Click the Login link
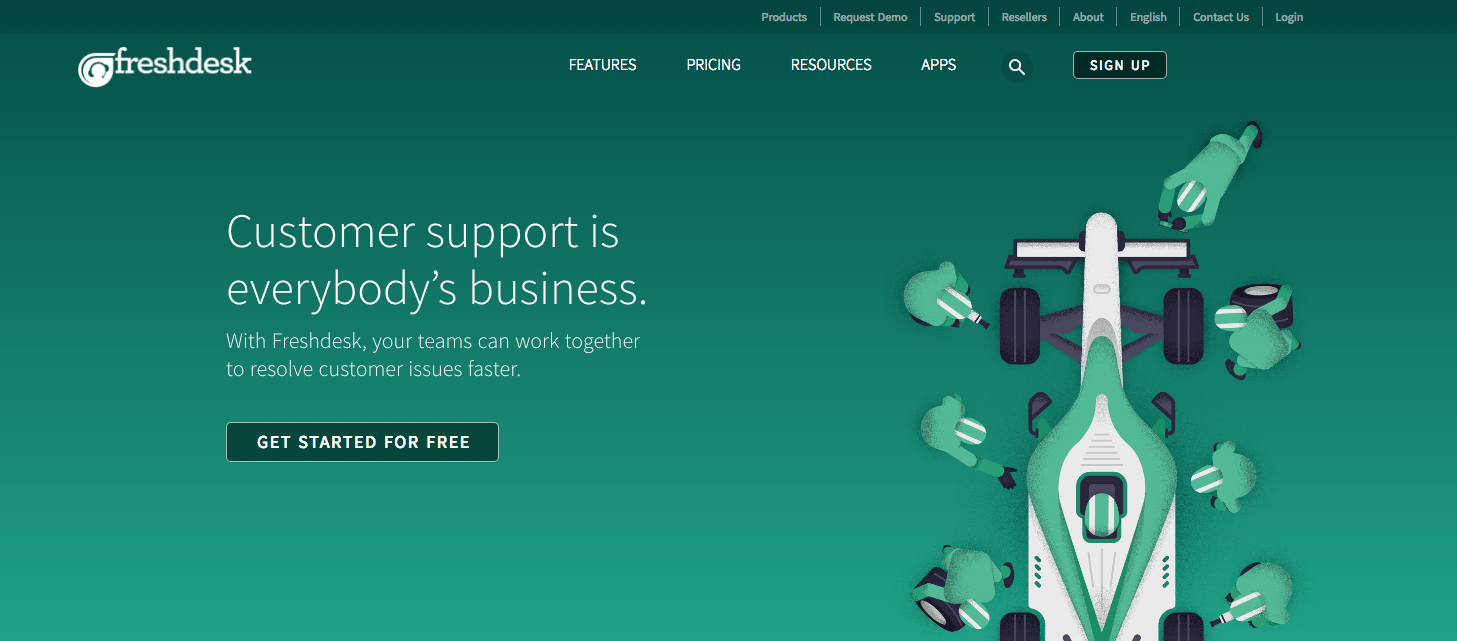 click(1289, 17)
